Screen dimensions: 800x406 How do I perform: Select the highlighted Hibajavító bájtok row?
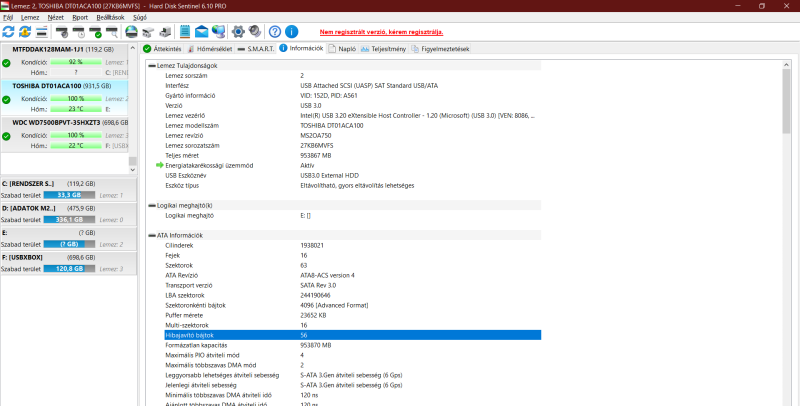pyautogui.click(x=353, y=335)
